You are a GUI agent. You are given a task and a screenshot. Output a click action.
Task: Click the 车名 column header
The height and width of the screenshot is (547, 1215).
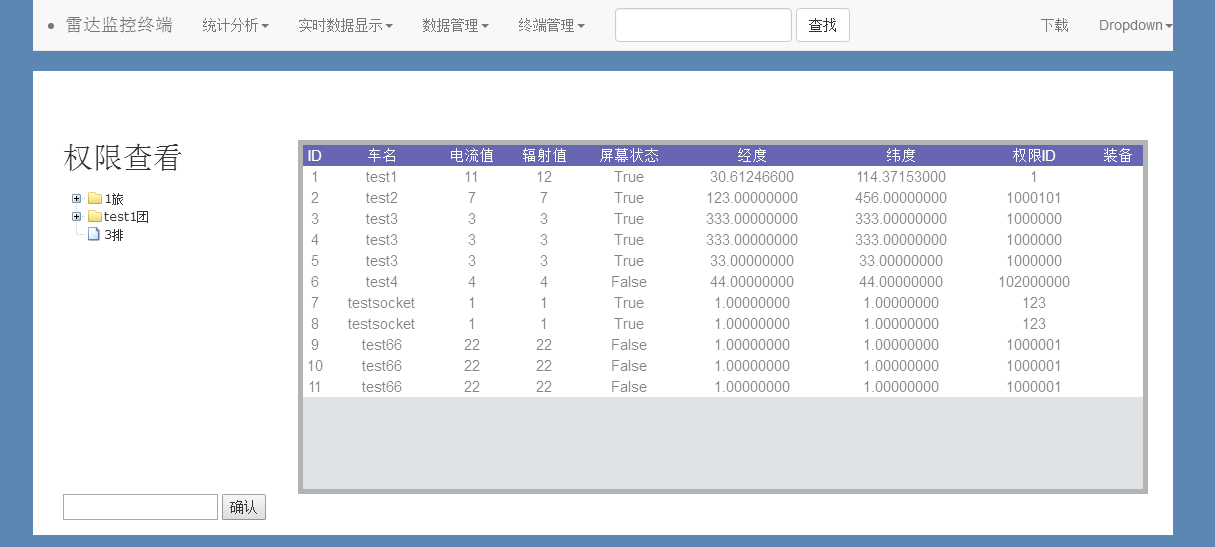[382, 155]
